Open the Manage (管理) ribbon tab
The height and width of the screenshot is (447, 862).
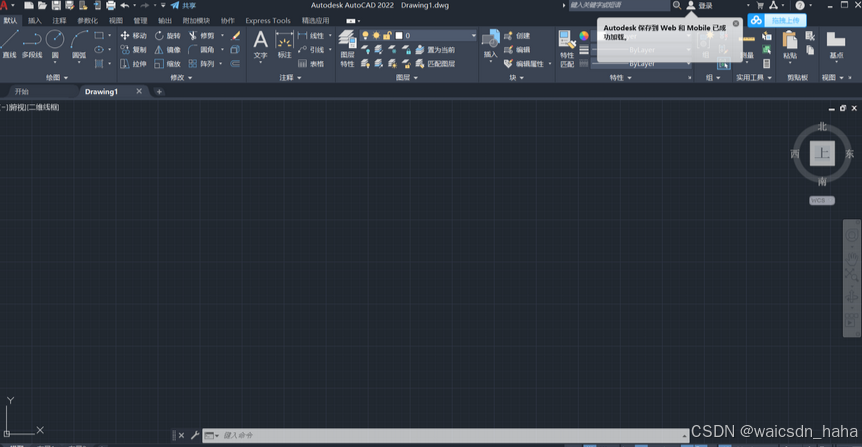pos(140,20)
